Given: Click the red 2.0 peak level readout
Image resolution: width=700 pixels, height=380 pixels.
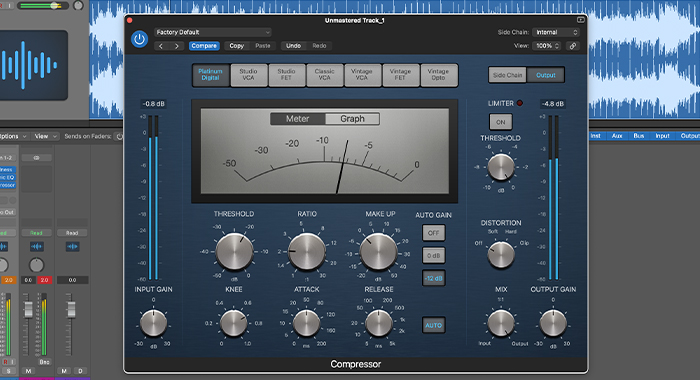Looking at the screenshot, I should pyautogui.click(x=44, y=280).
